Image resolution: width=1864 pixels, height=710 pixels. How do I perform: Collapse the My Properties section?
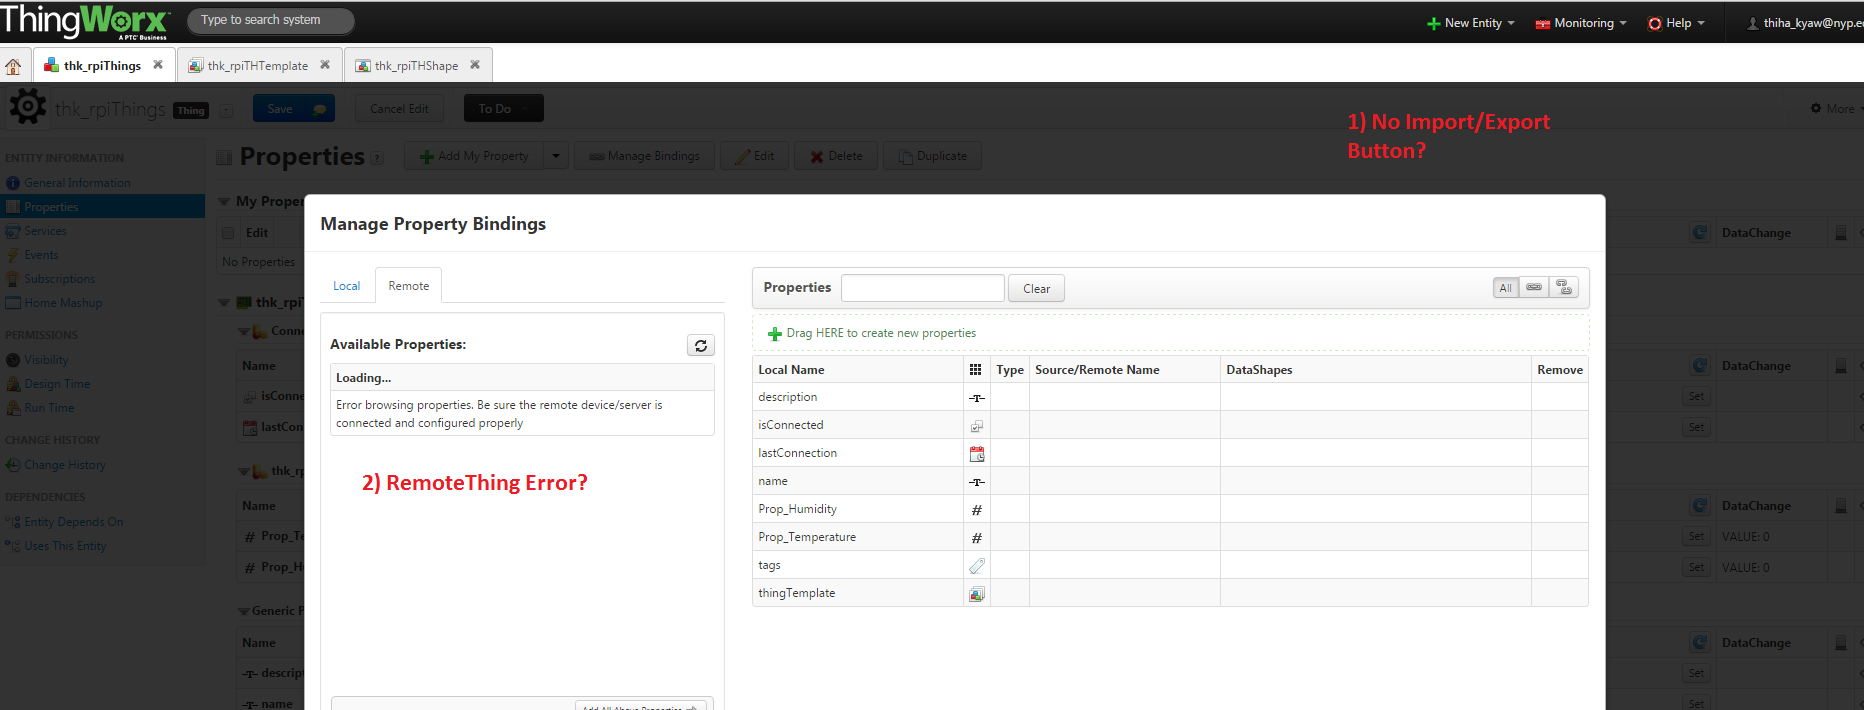click(224, 201)
